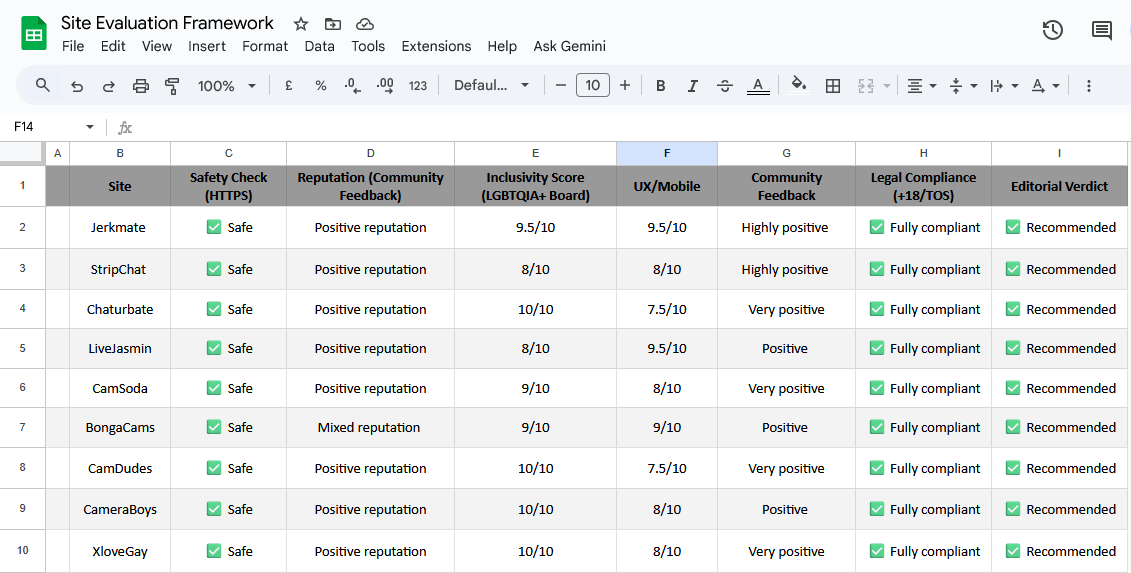Open the fill color picker
The image size is (1131, 573).
pyautogui.click(x=798, y=84)
